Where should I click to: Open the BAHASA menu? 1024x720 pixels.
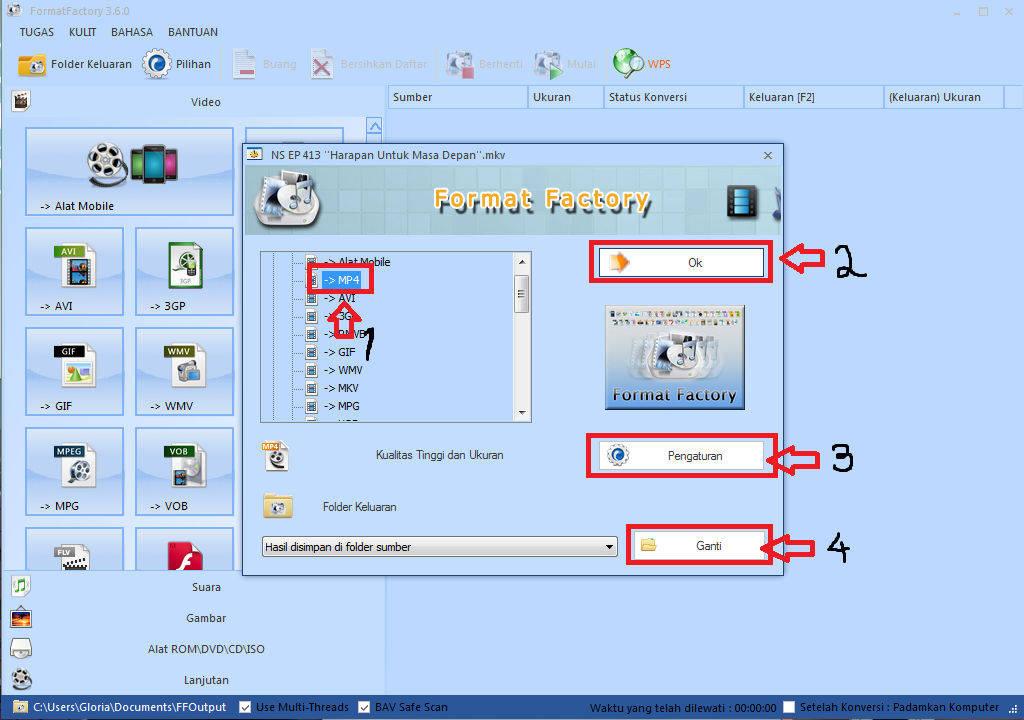[x=132, y=32]
